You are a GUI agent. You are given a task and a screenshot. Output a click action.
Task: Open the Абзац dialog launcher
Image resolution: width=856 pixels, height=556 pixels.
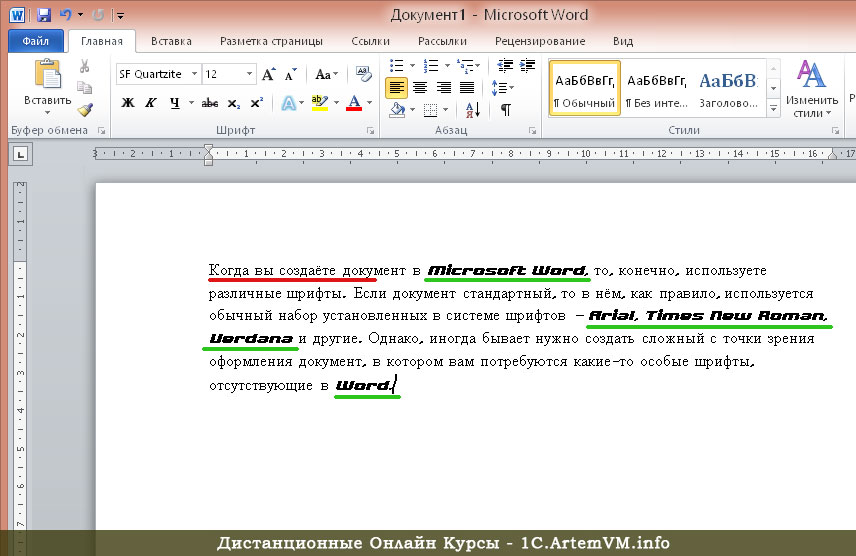(532, 131)
